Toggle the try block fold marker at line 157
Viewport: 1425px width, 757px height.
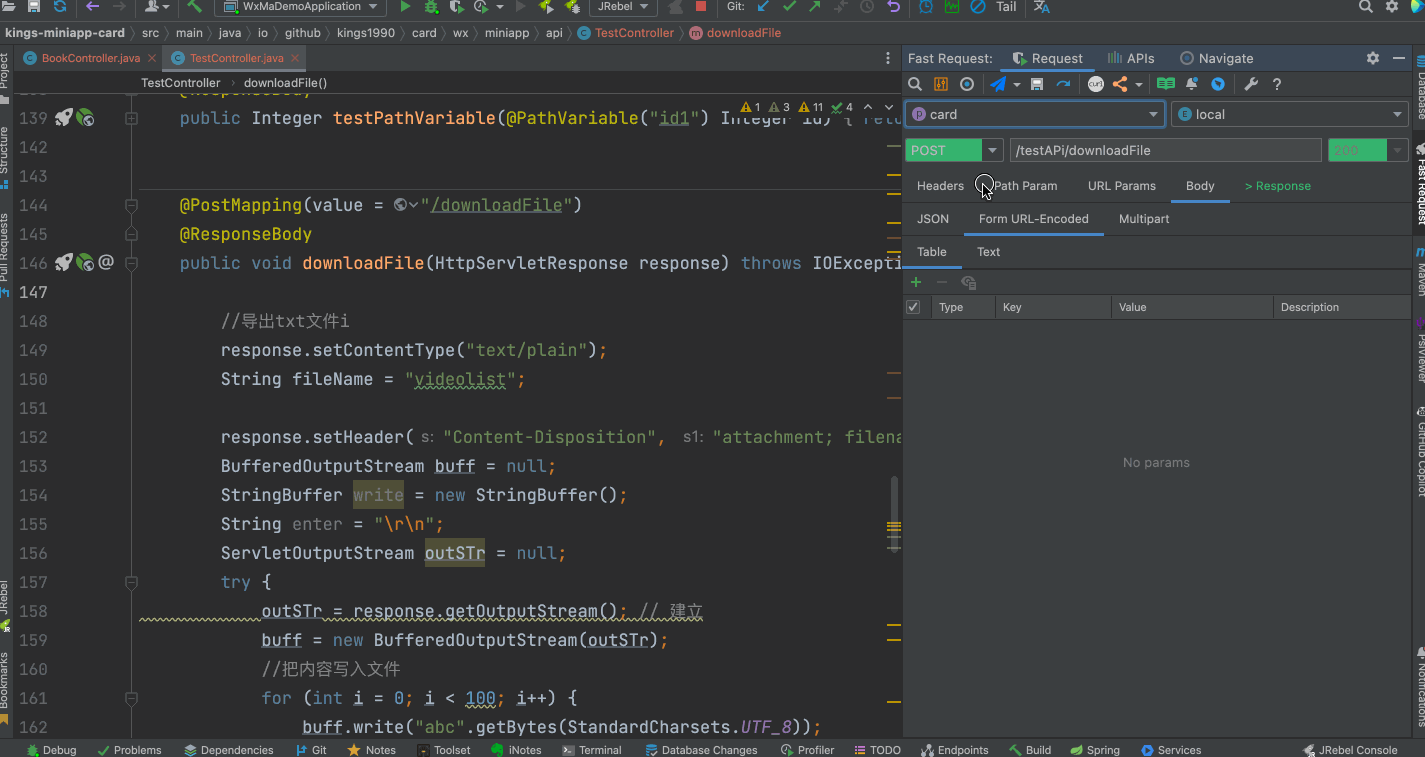[131, 582]
